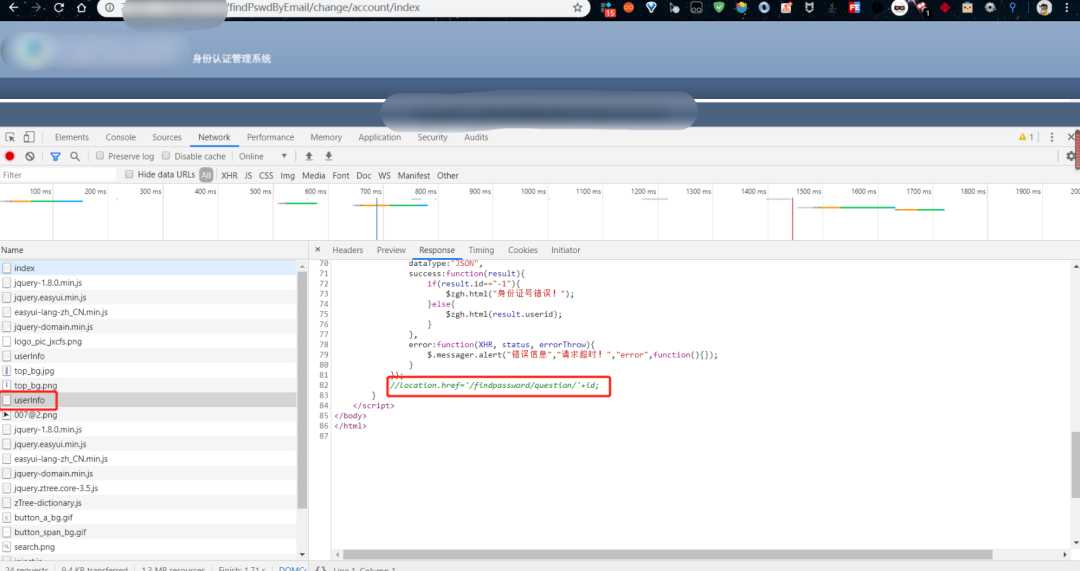The width and height of the screenshot is (1080, 571).
Task: Toggle the network filter icon
Action: tap(55, 156)
